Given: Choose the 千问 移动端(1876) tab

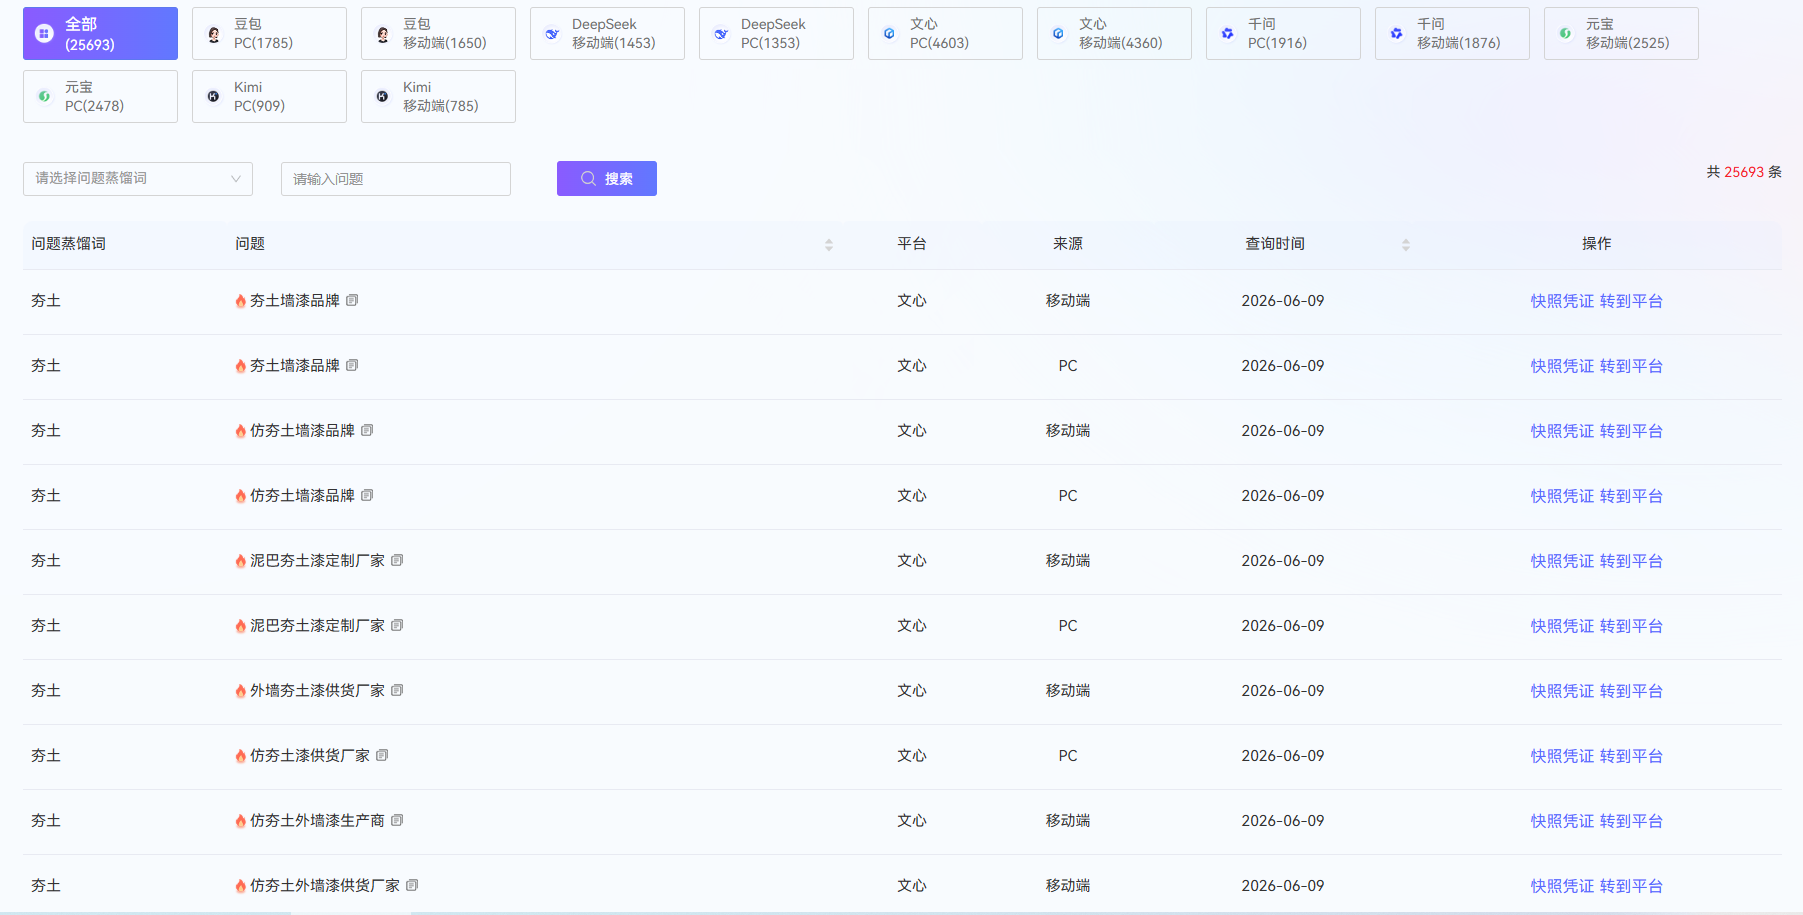Looking at the screenshot, I should point(1452,33).
